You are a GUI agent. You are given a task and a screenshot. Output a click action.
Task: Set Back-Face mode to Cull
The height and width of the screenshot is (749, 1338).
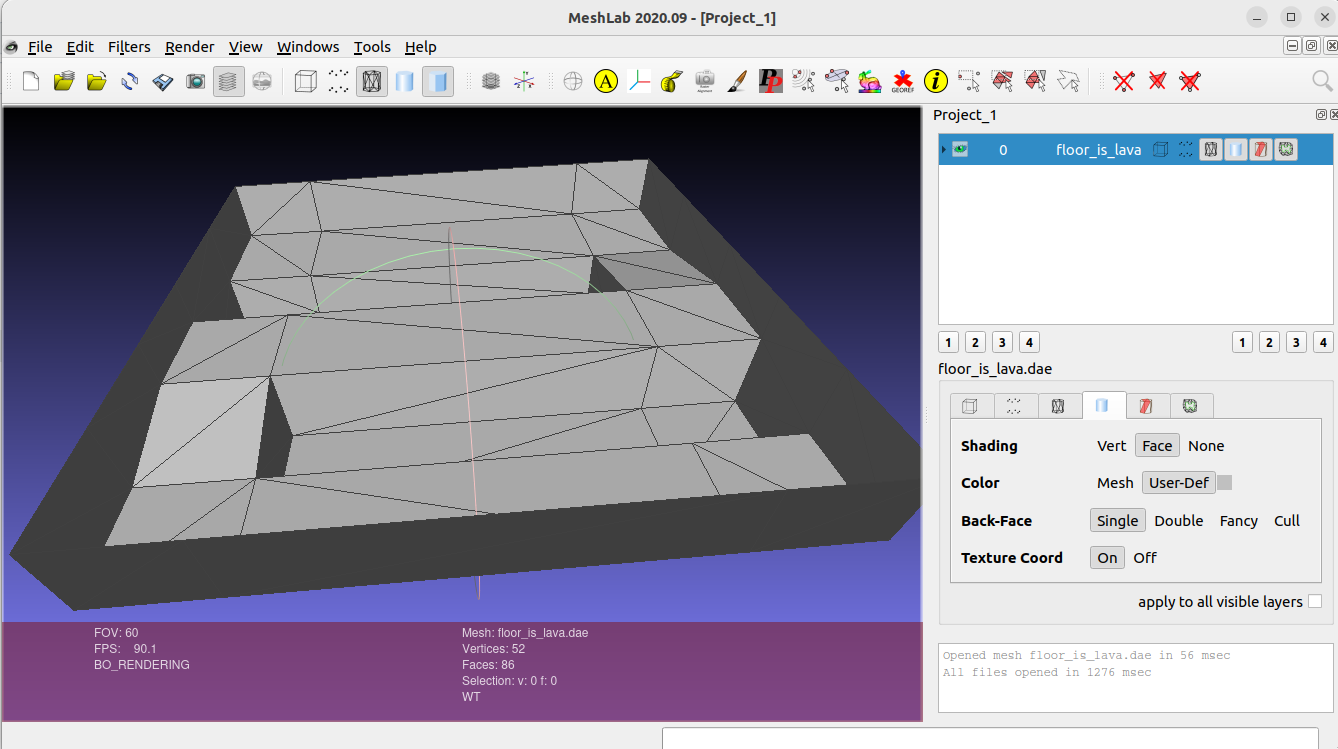click(x=1287, y=521)
